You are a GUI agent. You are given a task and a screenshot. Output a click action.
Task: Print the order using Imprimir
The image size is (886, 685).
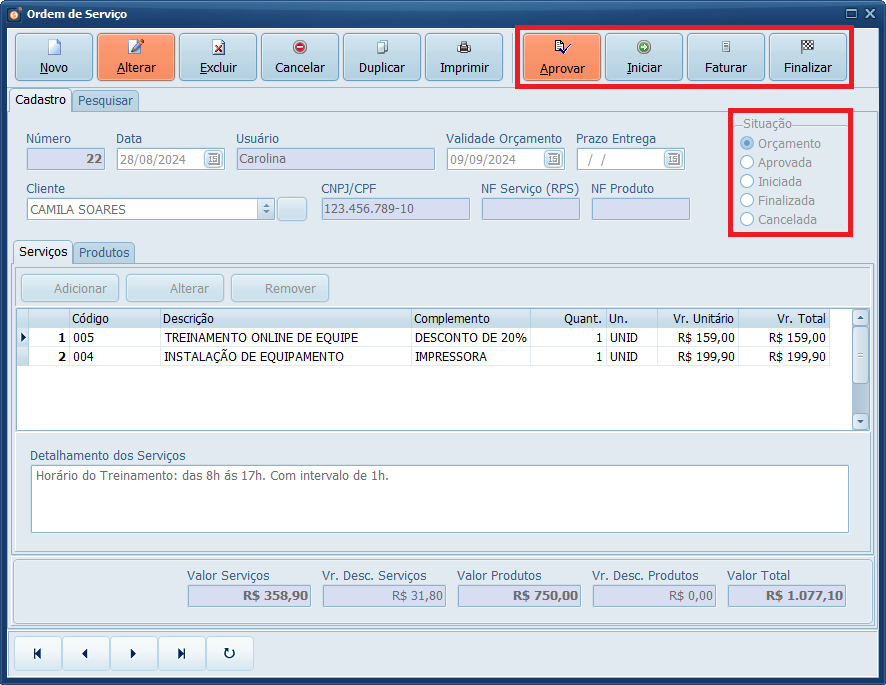[x=464, y=57]
